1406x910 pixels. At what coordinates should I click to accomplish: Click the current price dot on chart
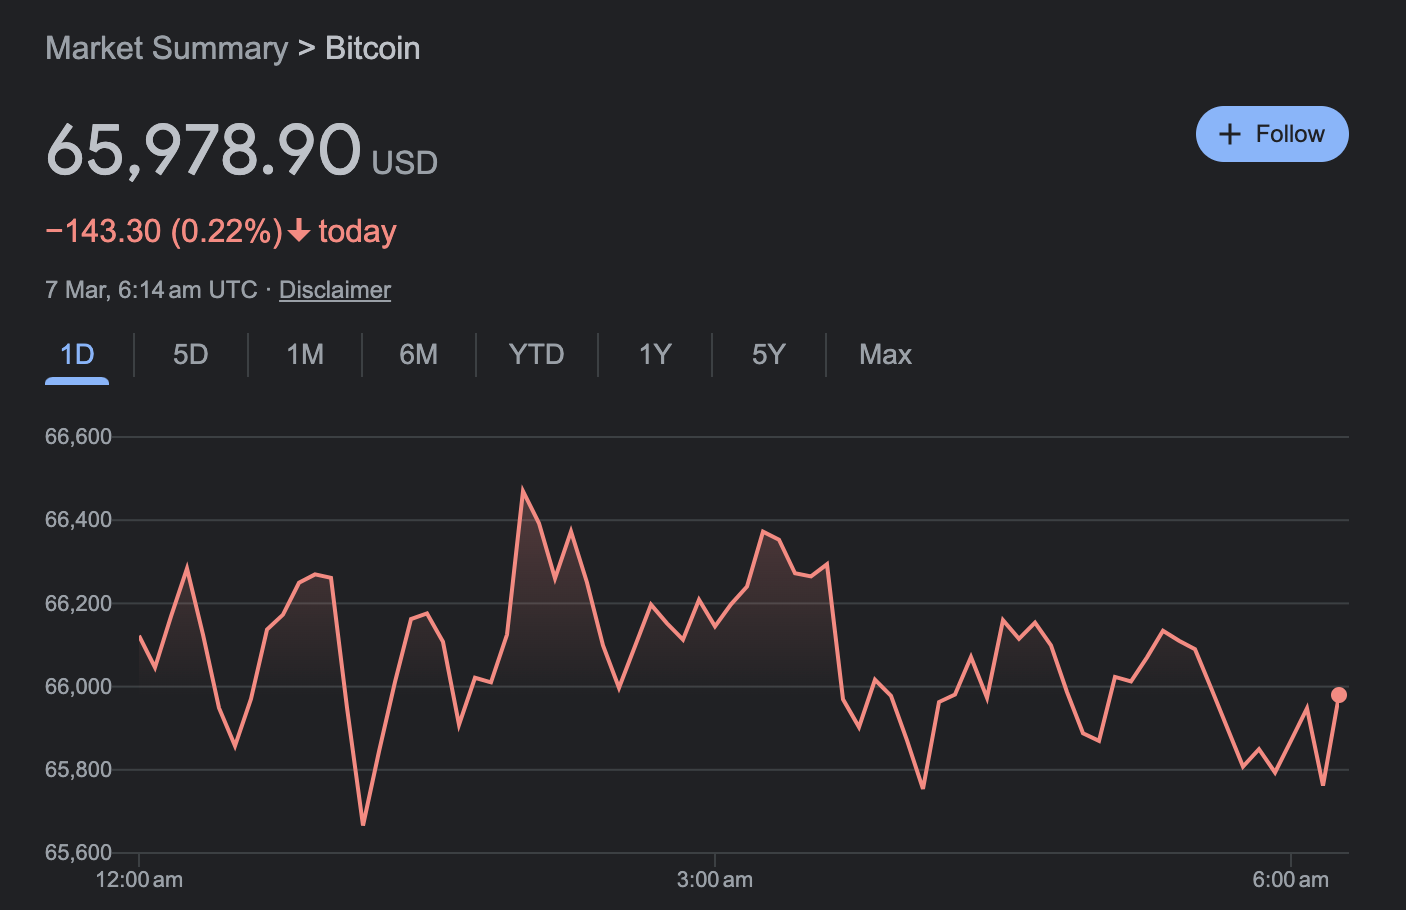pyautogui.click(x=1339, y=695)
